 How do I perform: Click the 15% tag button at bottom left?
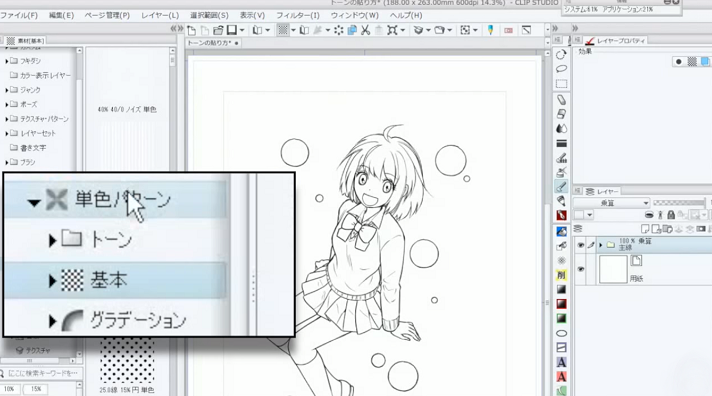click(36, 389)
